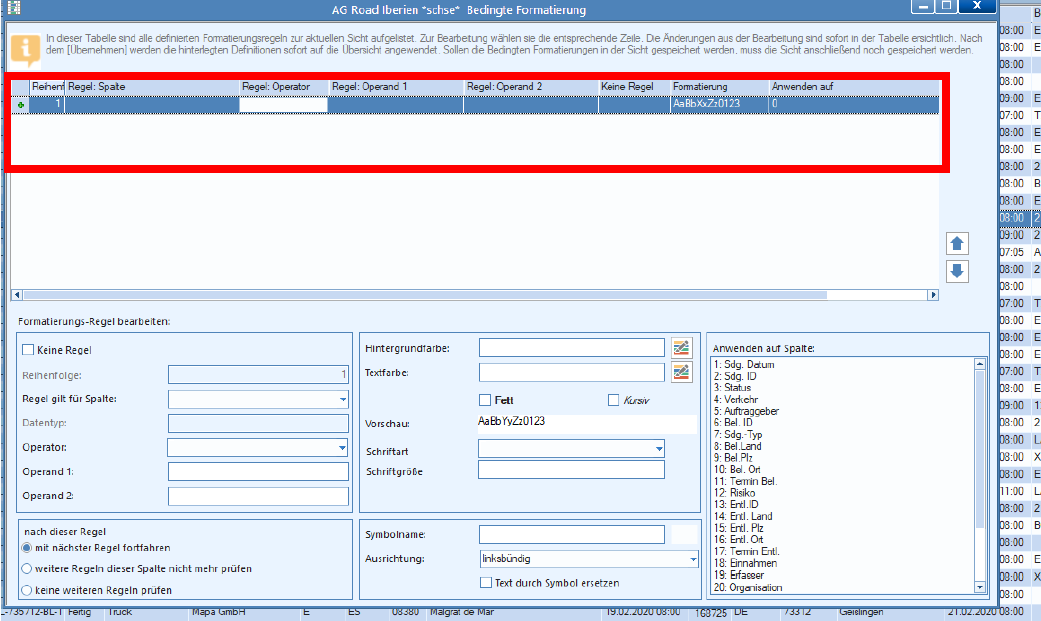The height and width of the screenshot is (621, 1041).
Task: Select 10: Bel. Ort in list
Action: click(738, 470)
